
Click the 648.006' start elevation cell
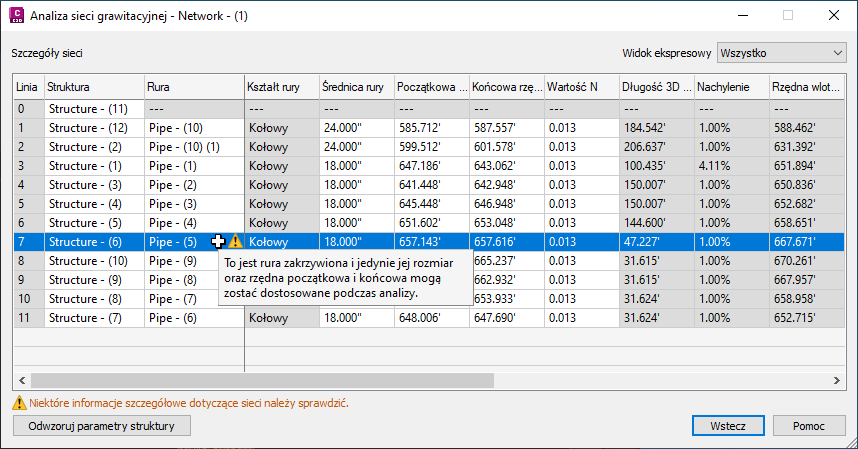[x=432, y=318]
